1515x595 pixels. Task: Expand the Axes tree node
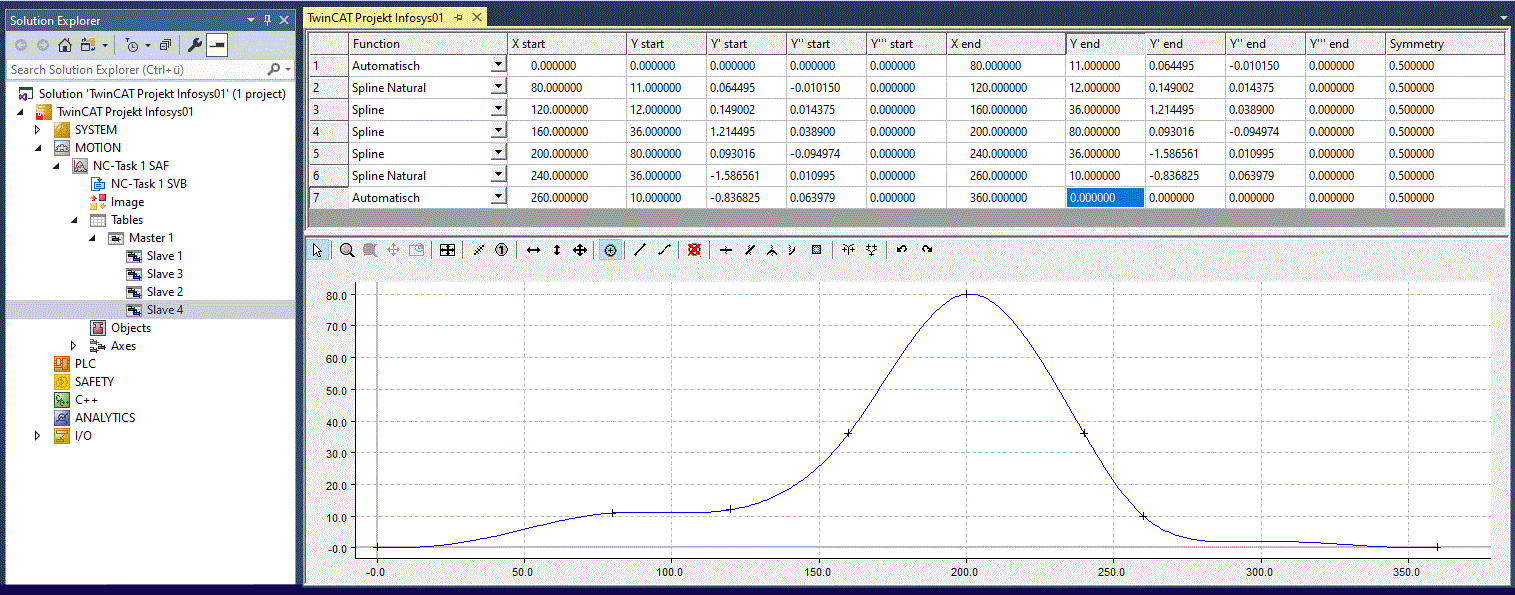click(x=73, y=346)
